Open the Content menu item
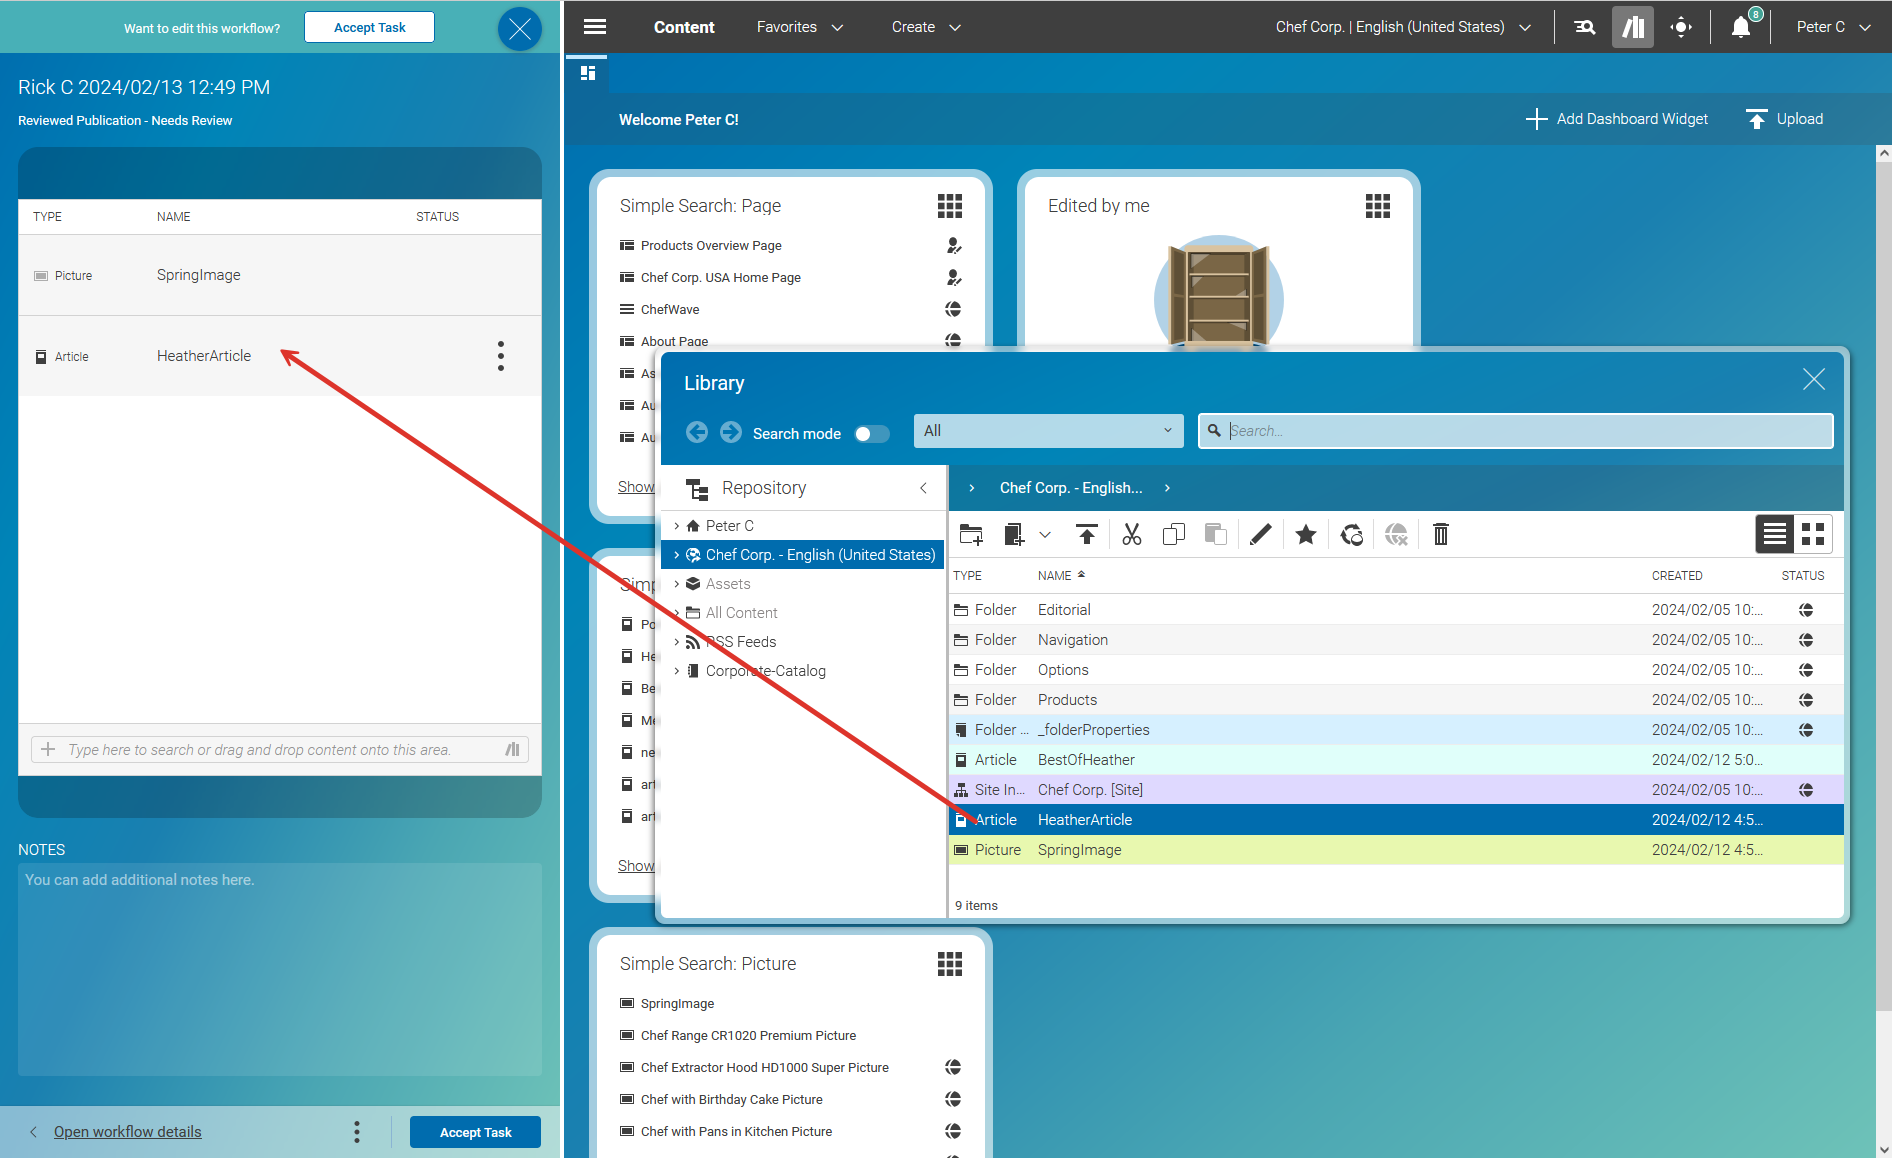This screenshot has height=1158, width=1892. tap(684, 27)
